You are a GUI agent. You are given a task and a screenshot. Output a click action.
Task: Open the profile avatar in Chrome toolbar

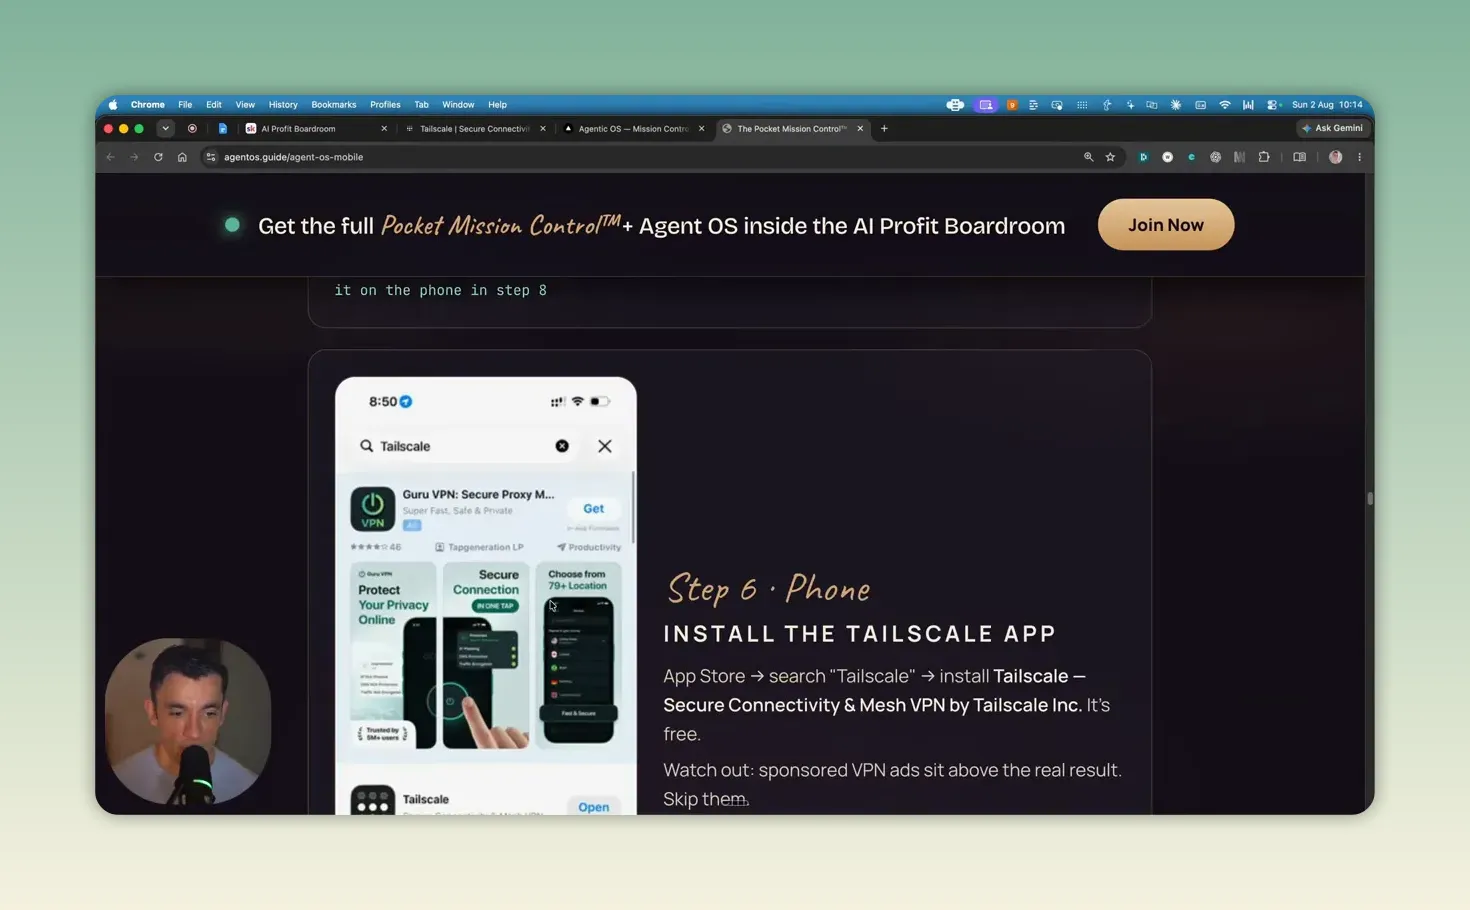(x=1335, y=157)
